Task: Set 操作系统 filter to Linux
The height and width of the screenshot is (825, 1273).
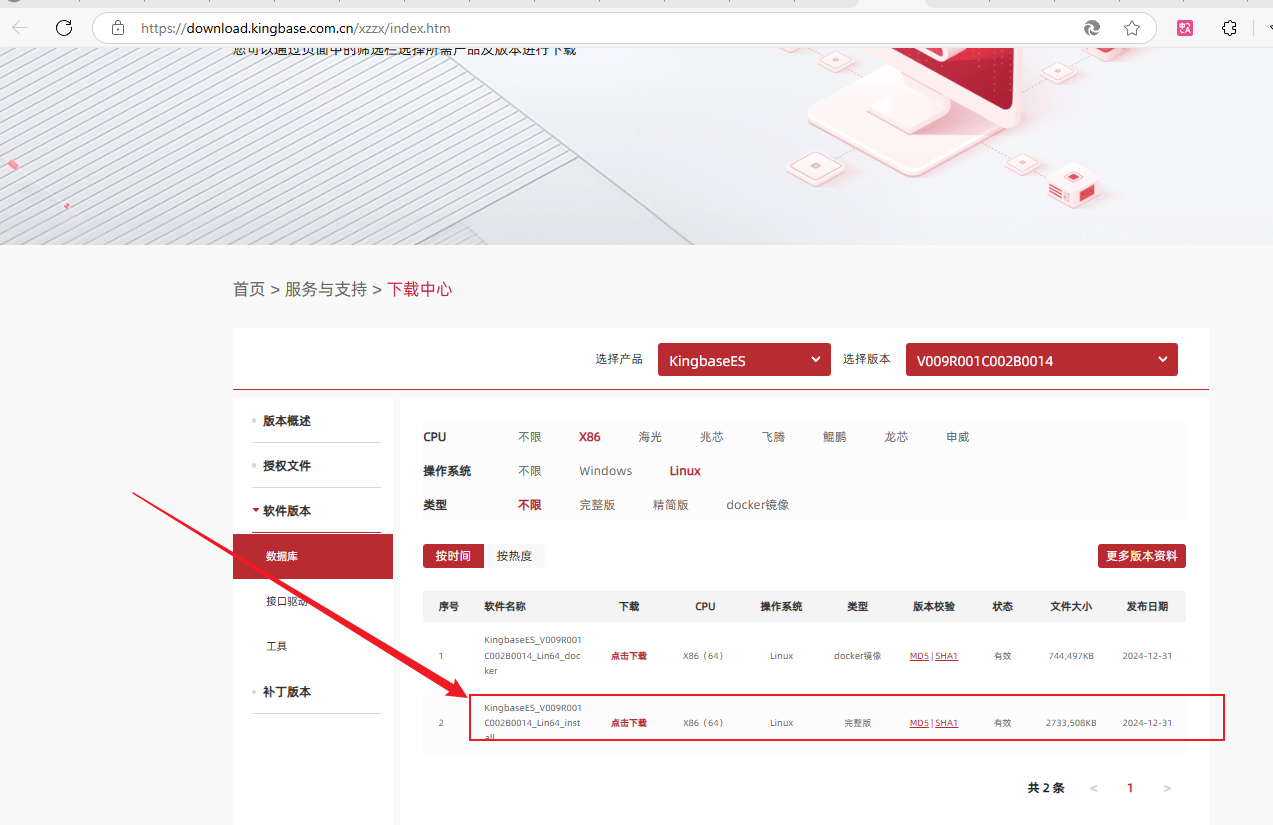Action: (x=685, y=471)
